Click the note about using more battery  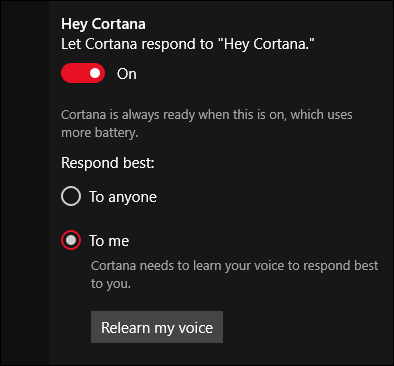click(207, 124)
